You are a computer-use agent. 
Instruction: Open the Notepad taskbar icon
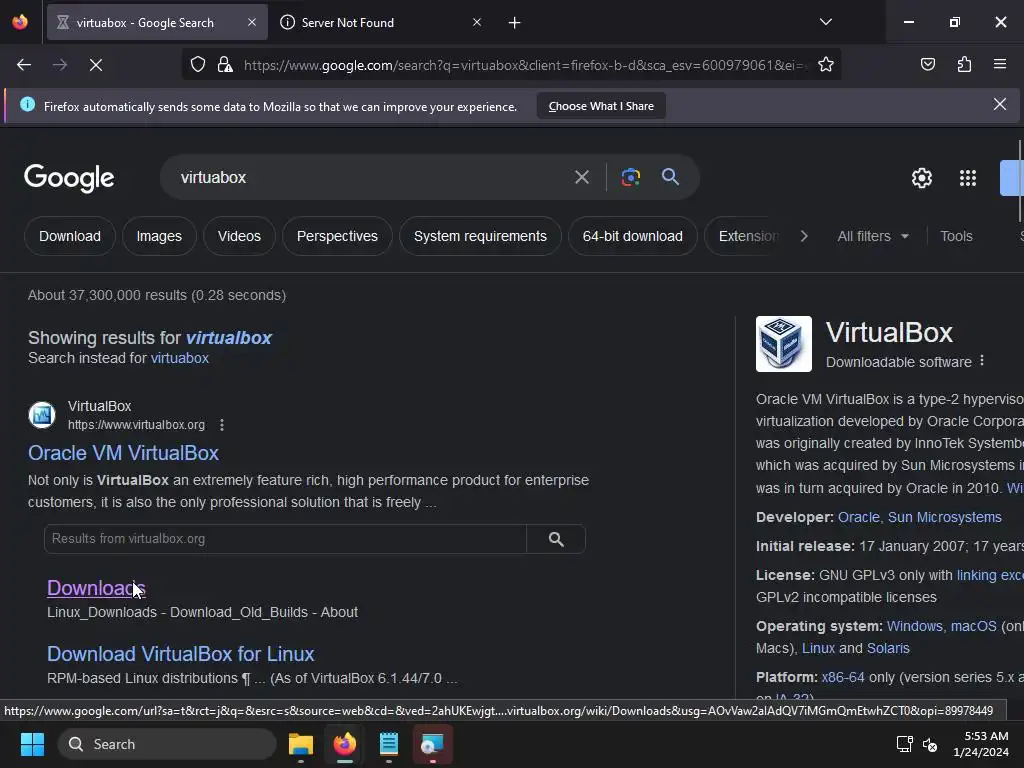(389, 744)
